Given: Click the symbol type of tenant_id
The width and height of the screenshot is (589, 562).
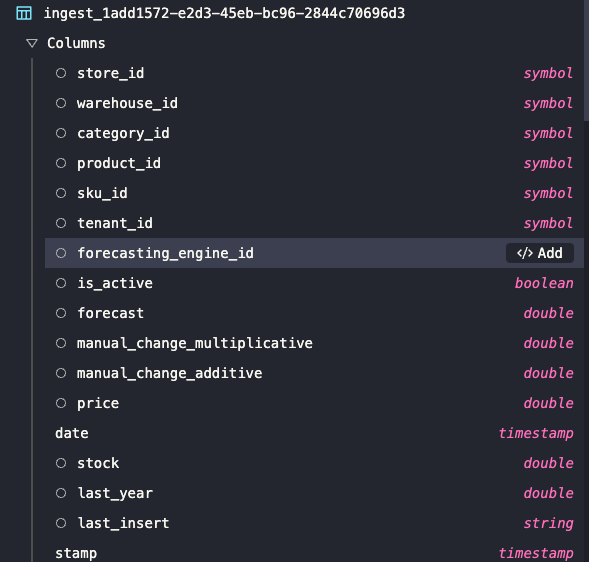Looking at the screenshot, I should click(548, 224).
